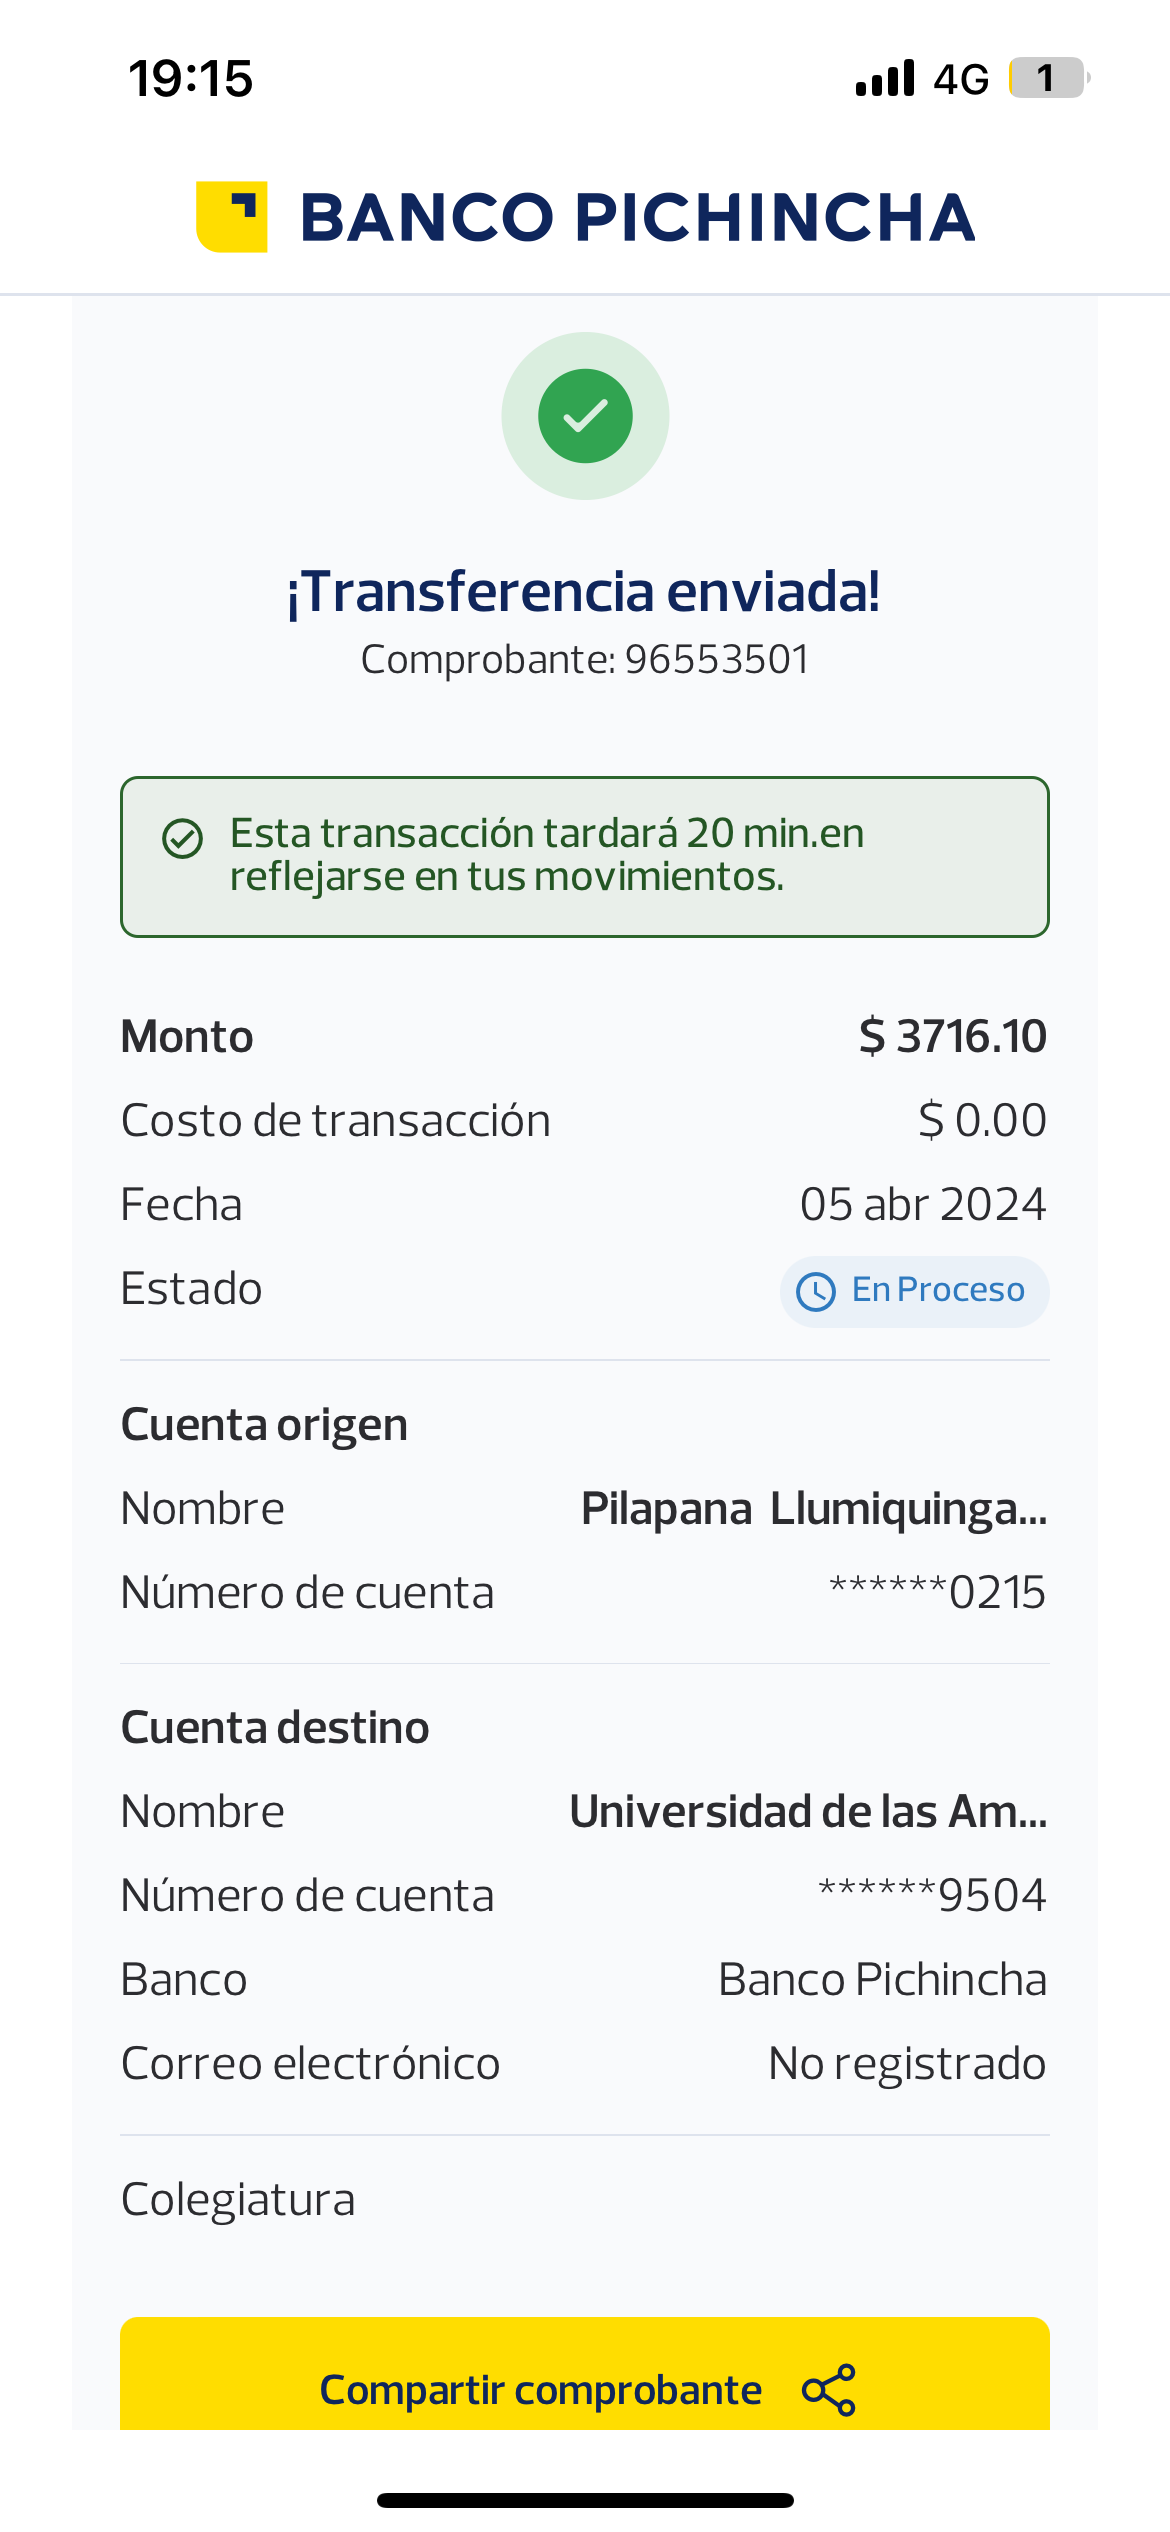Viewport: 1170px width, 2532px height.
Task: Tap the truncated origin name Pilapana Llumiquinga
Action: tap(813, 1509)
